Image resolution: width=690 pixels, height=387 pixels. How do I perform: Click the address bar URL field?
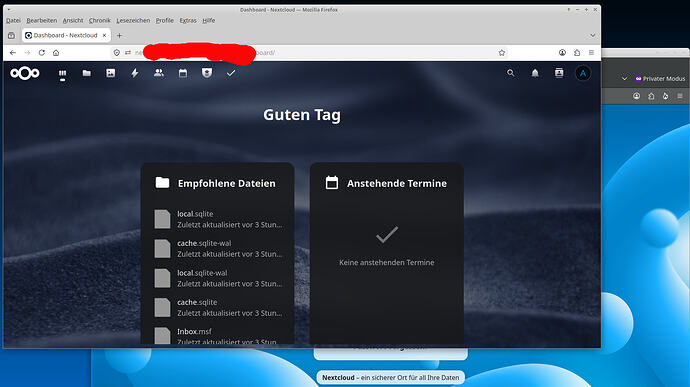click(x=308, y=53)
